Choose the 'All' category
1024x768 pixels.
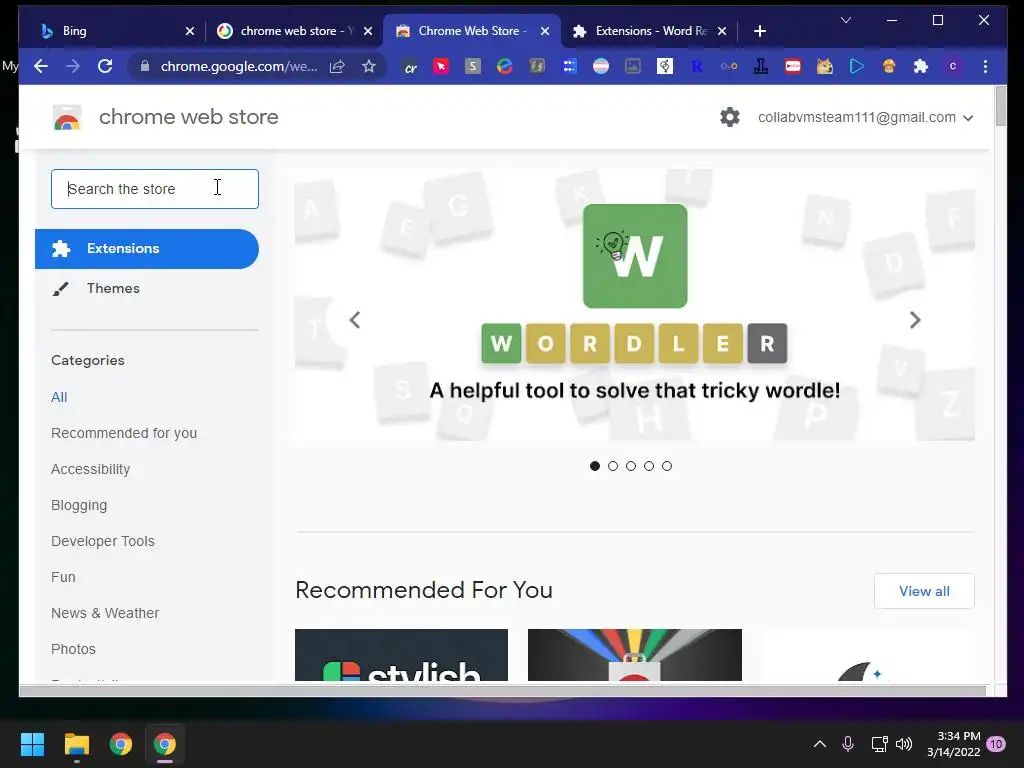(59, 397)
